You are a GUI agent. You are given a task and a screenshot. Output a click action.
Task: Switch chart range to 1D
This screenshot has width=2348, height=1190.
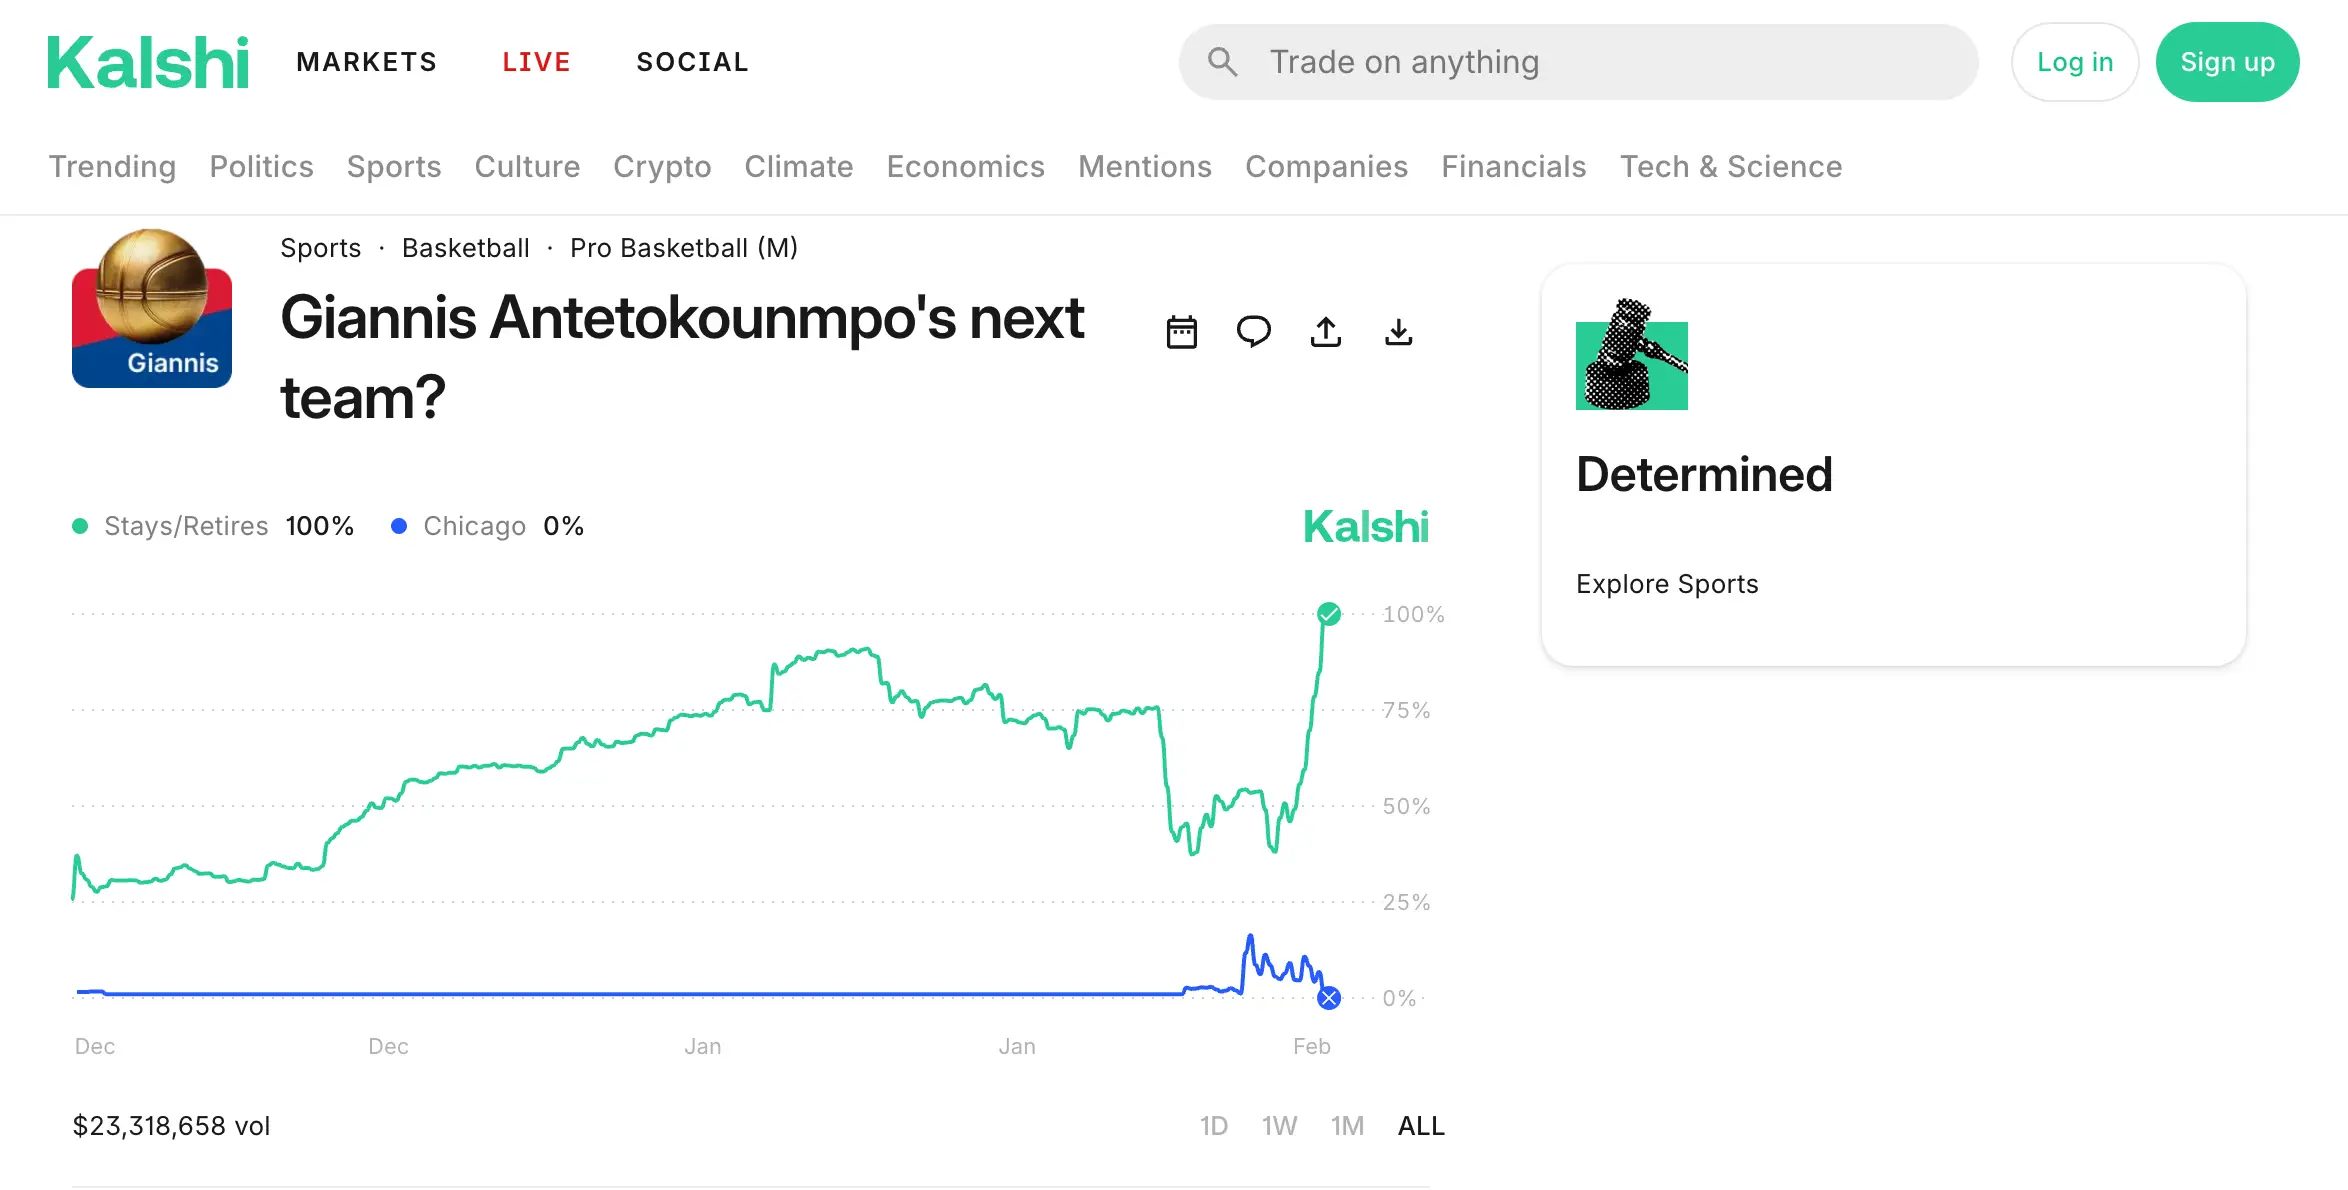click(1214, 1125)
